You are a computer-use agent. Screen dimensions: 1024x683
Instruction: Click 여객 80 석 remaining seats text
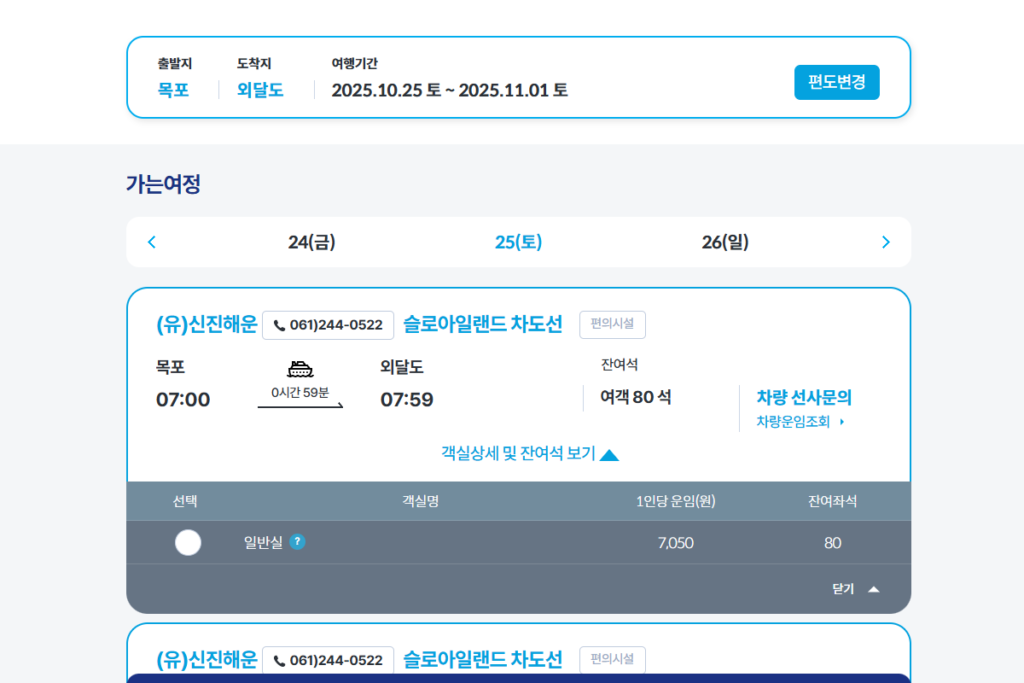(x=635, y=397)
